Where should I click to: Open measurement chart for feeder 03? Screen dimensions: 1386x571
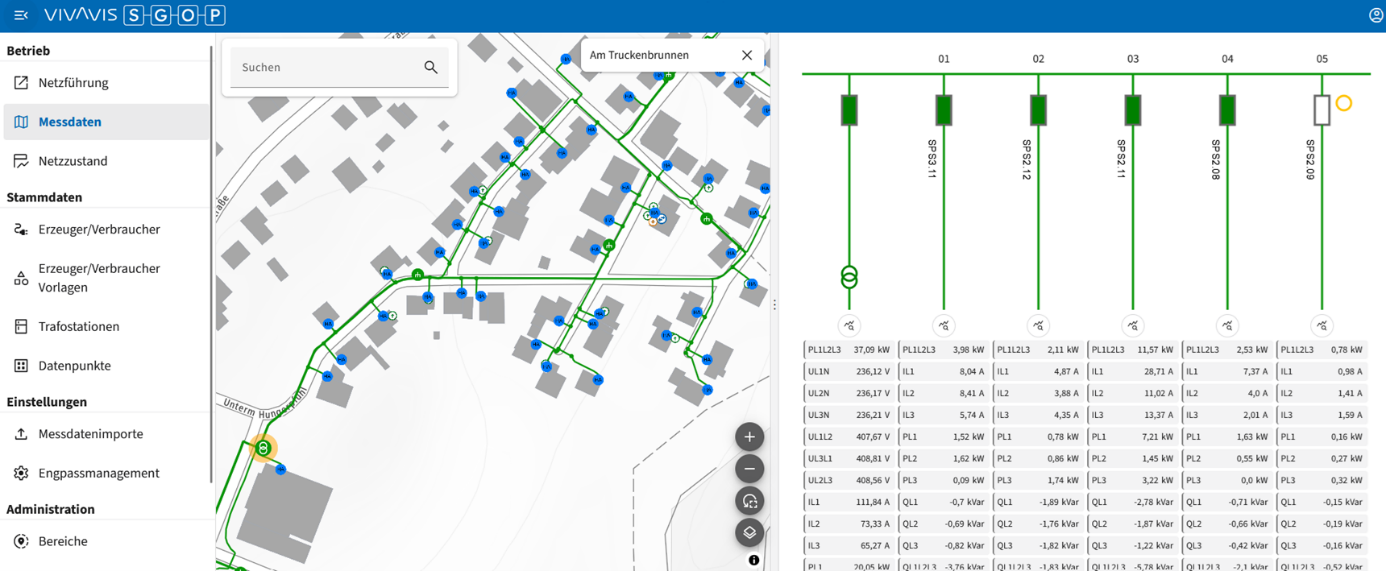[1133, 325]
